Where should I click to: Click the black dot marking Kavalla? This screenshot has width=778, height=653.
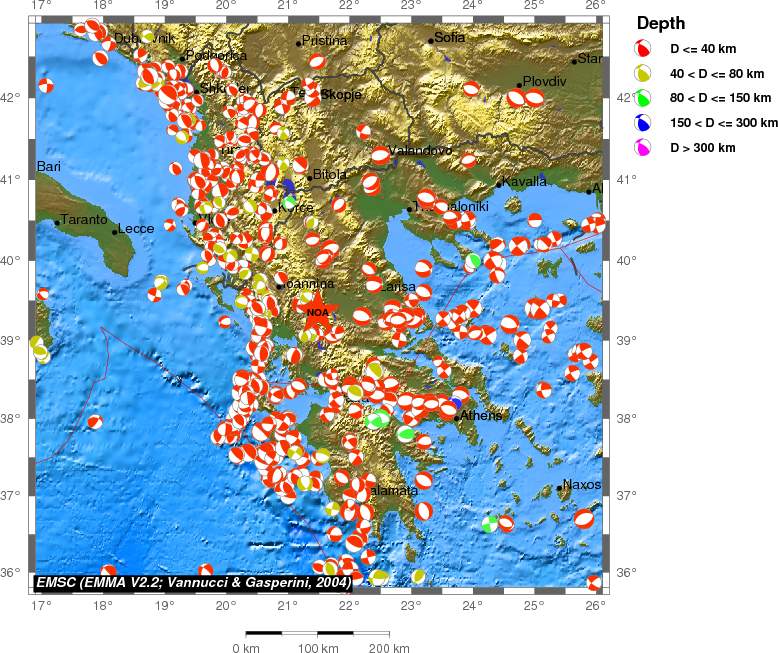[x=499, y=185]
